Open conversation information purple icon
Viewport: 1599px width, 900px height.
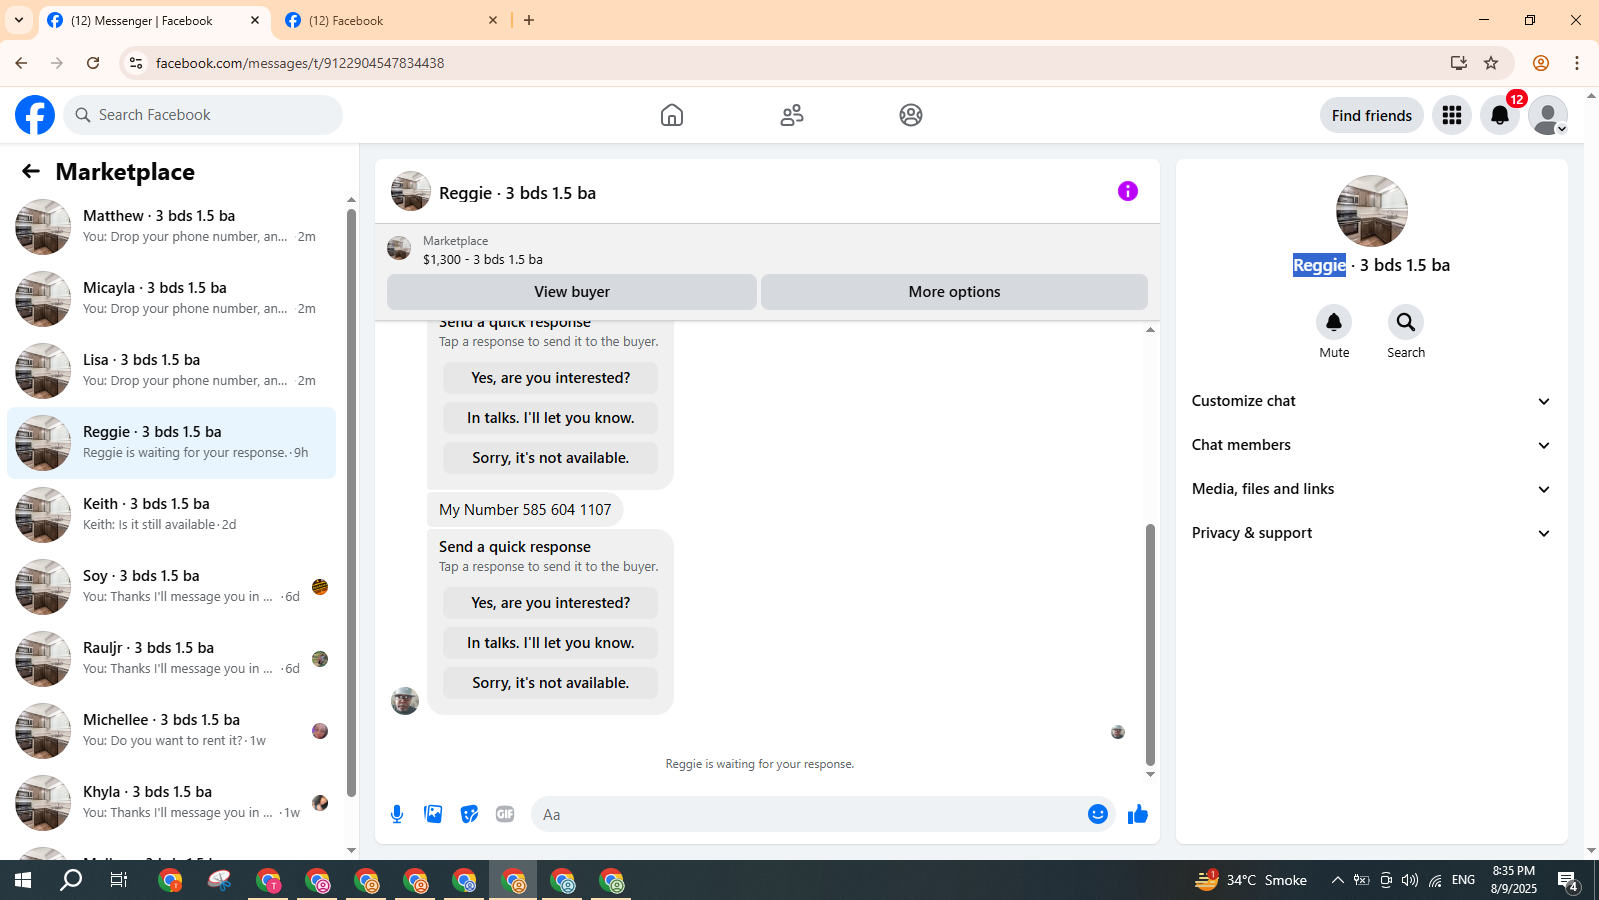(x=1128, y=191)
